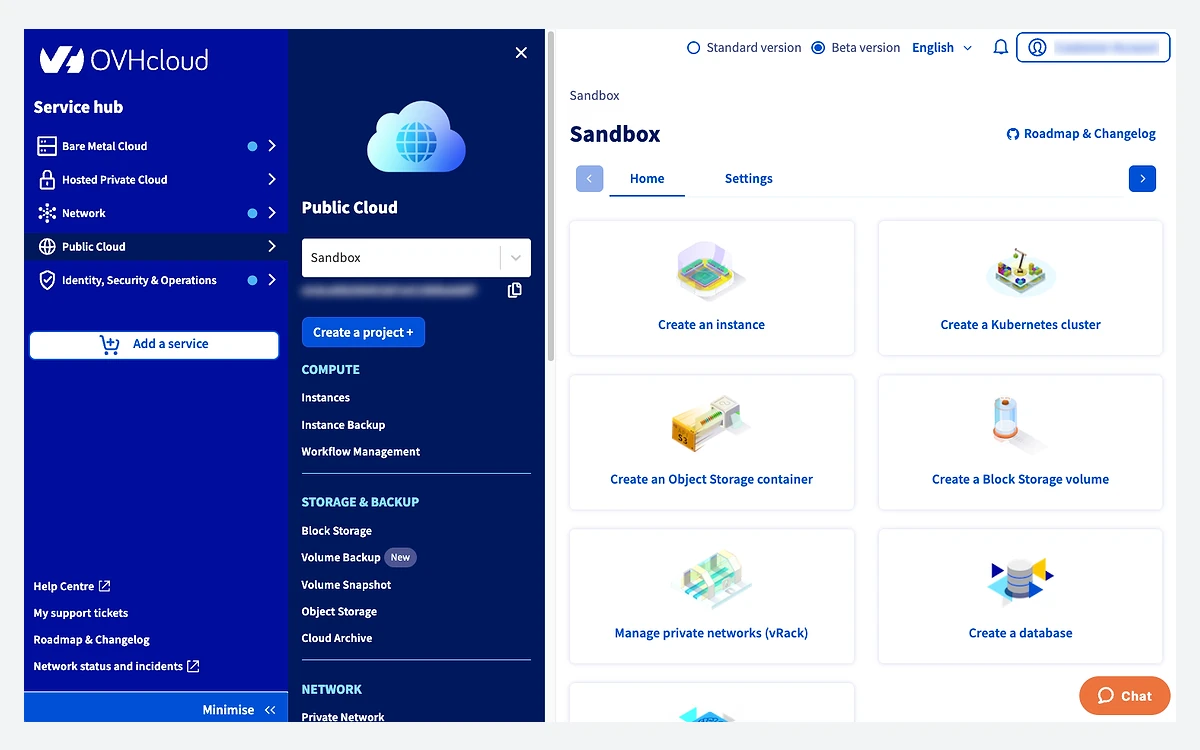Open My support tickets link
The height and width of the screenshot is (750, 1200).
81,613
